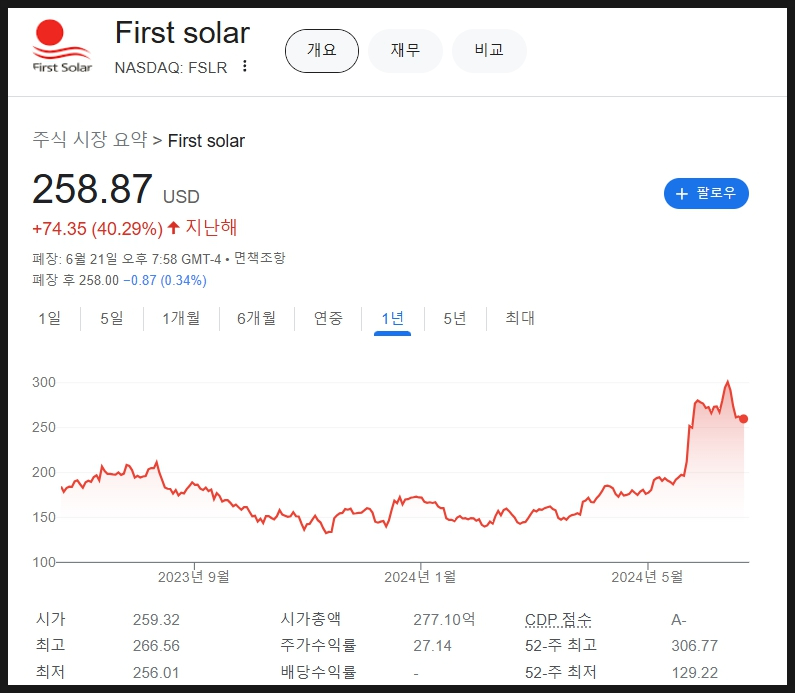This screenshot has width=795, height=693.
Task: Click the First solar title heading
Action: (x=183, y=33)
